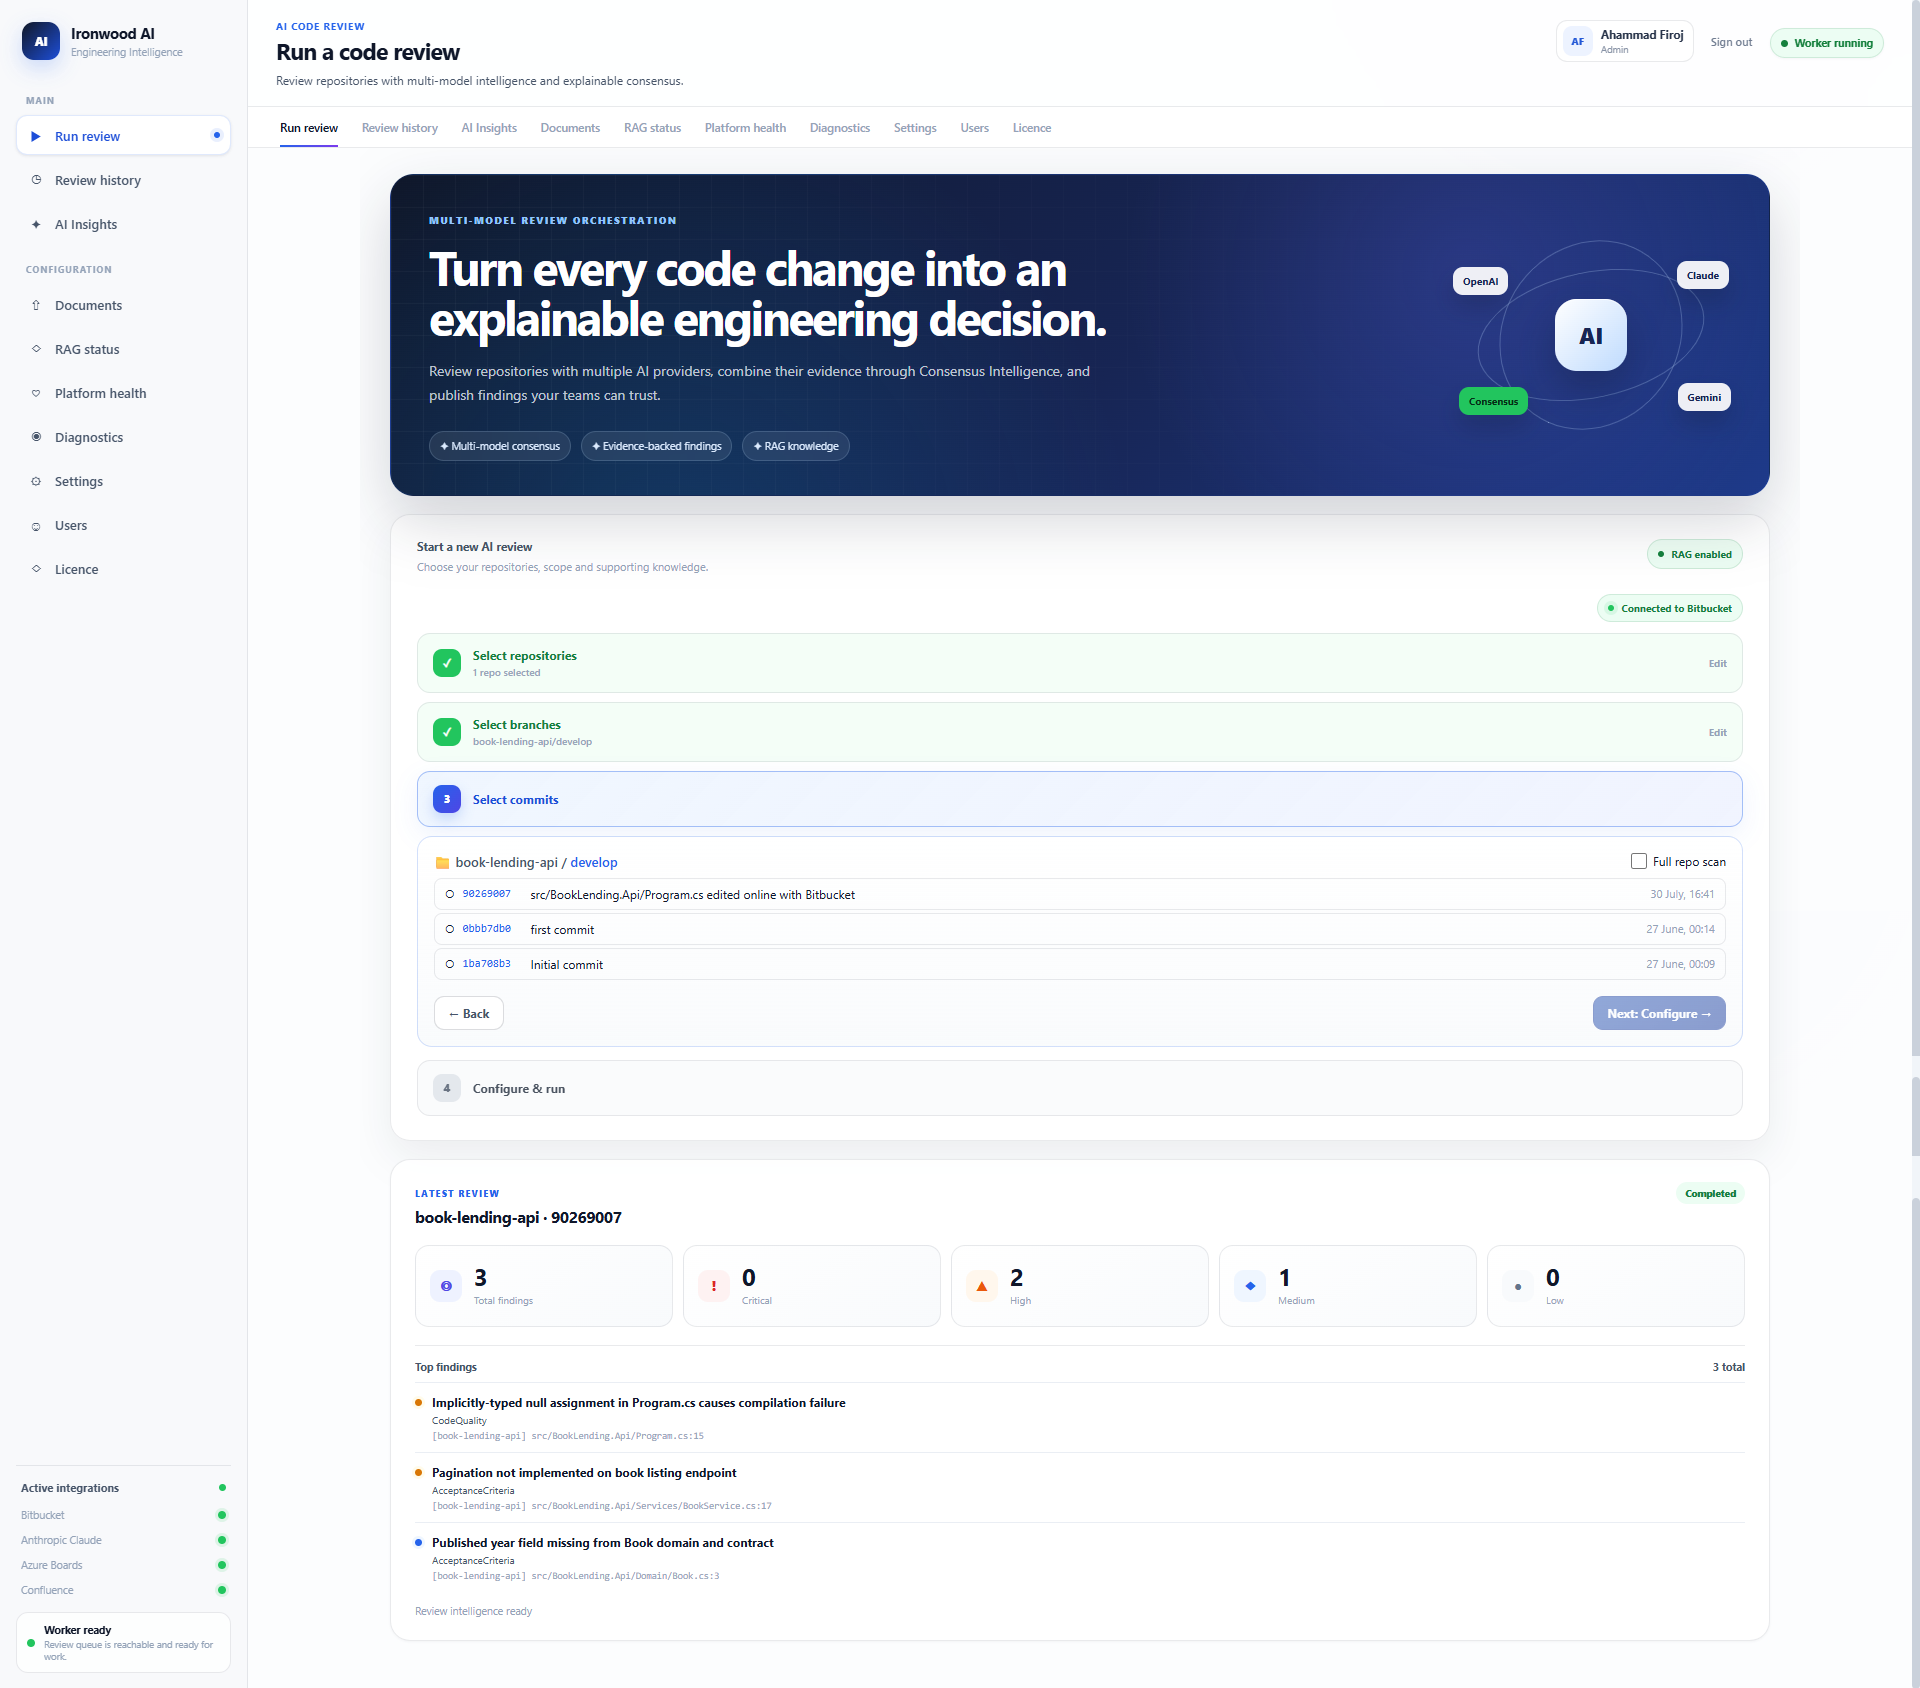
Task: Click the Users icon in sidebar
Action: 36,526
